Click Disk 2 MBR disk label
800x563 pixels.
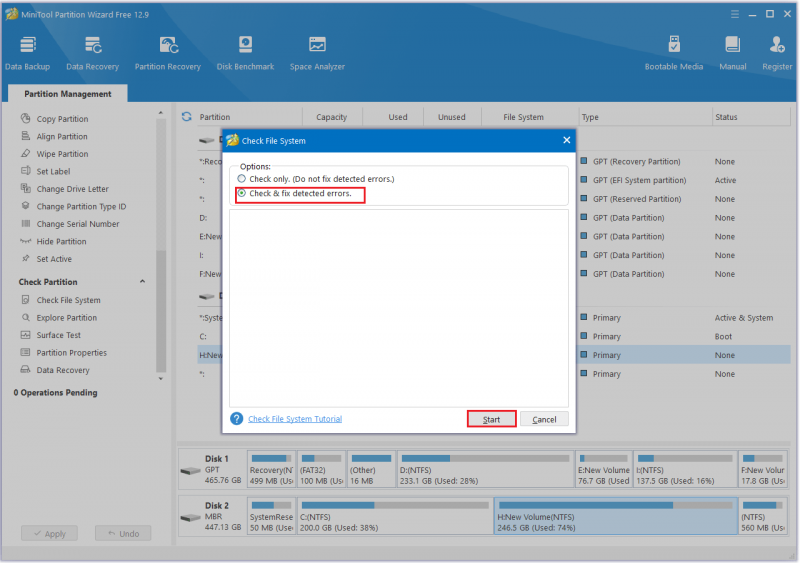point(212,516)
